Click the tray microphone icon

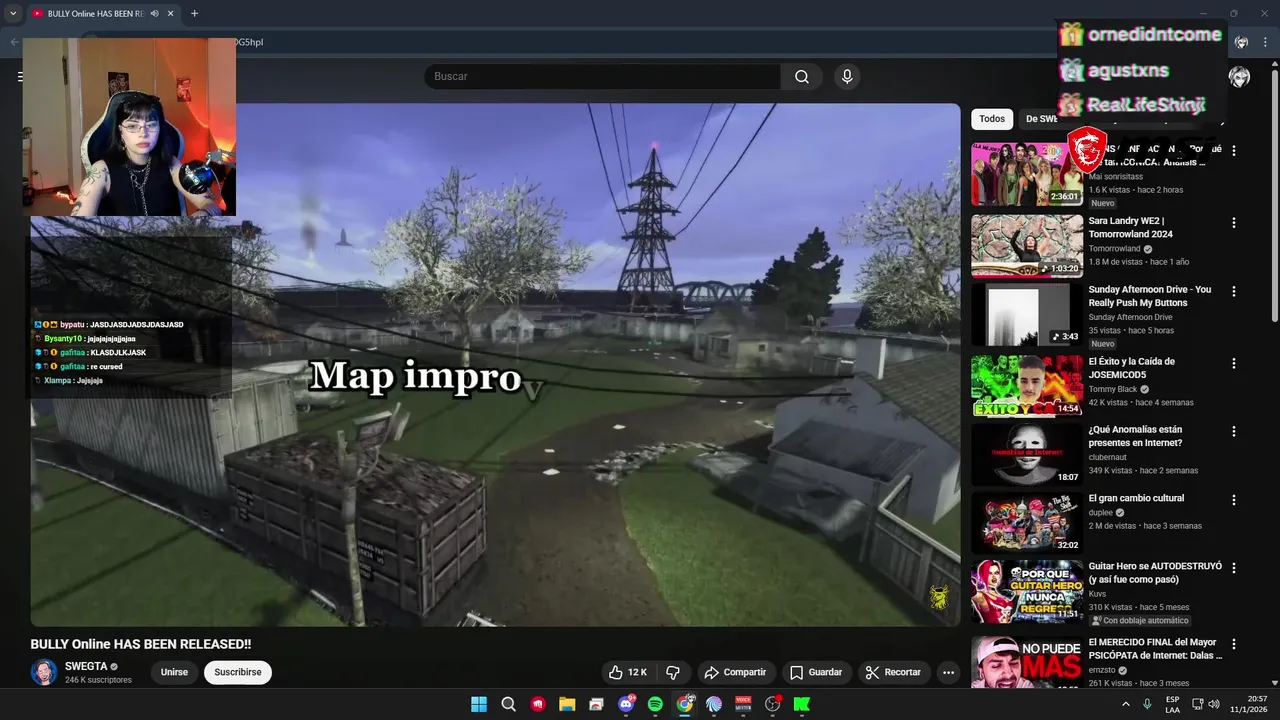coord(1147,704)
